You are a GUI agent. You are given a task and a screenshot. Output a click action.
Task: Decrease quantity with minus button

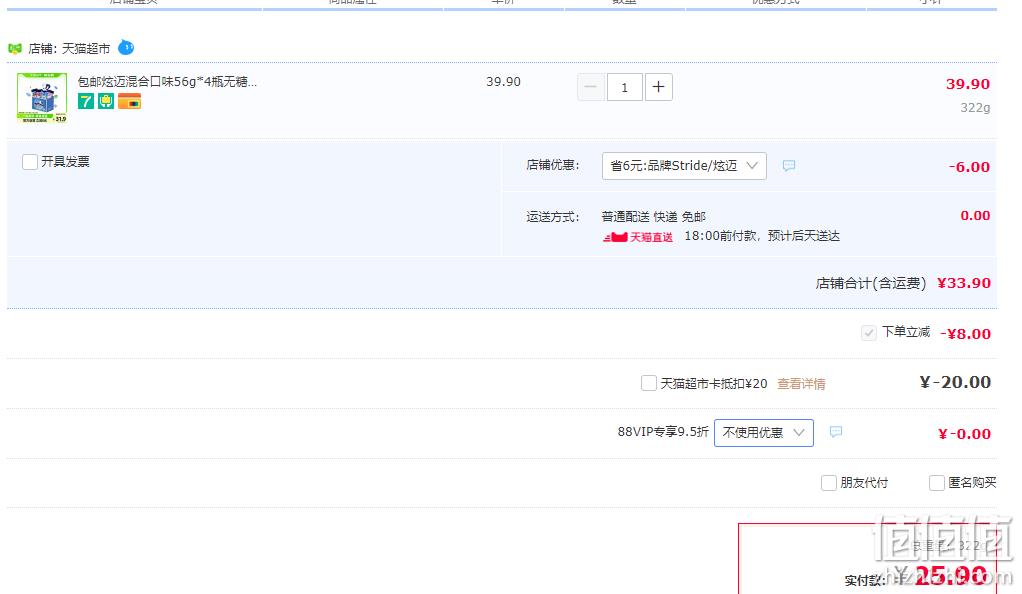click(591, 87)
